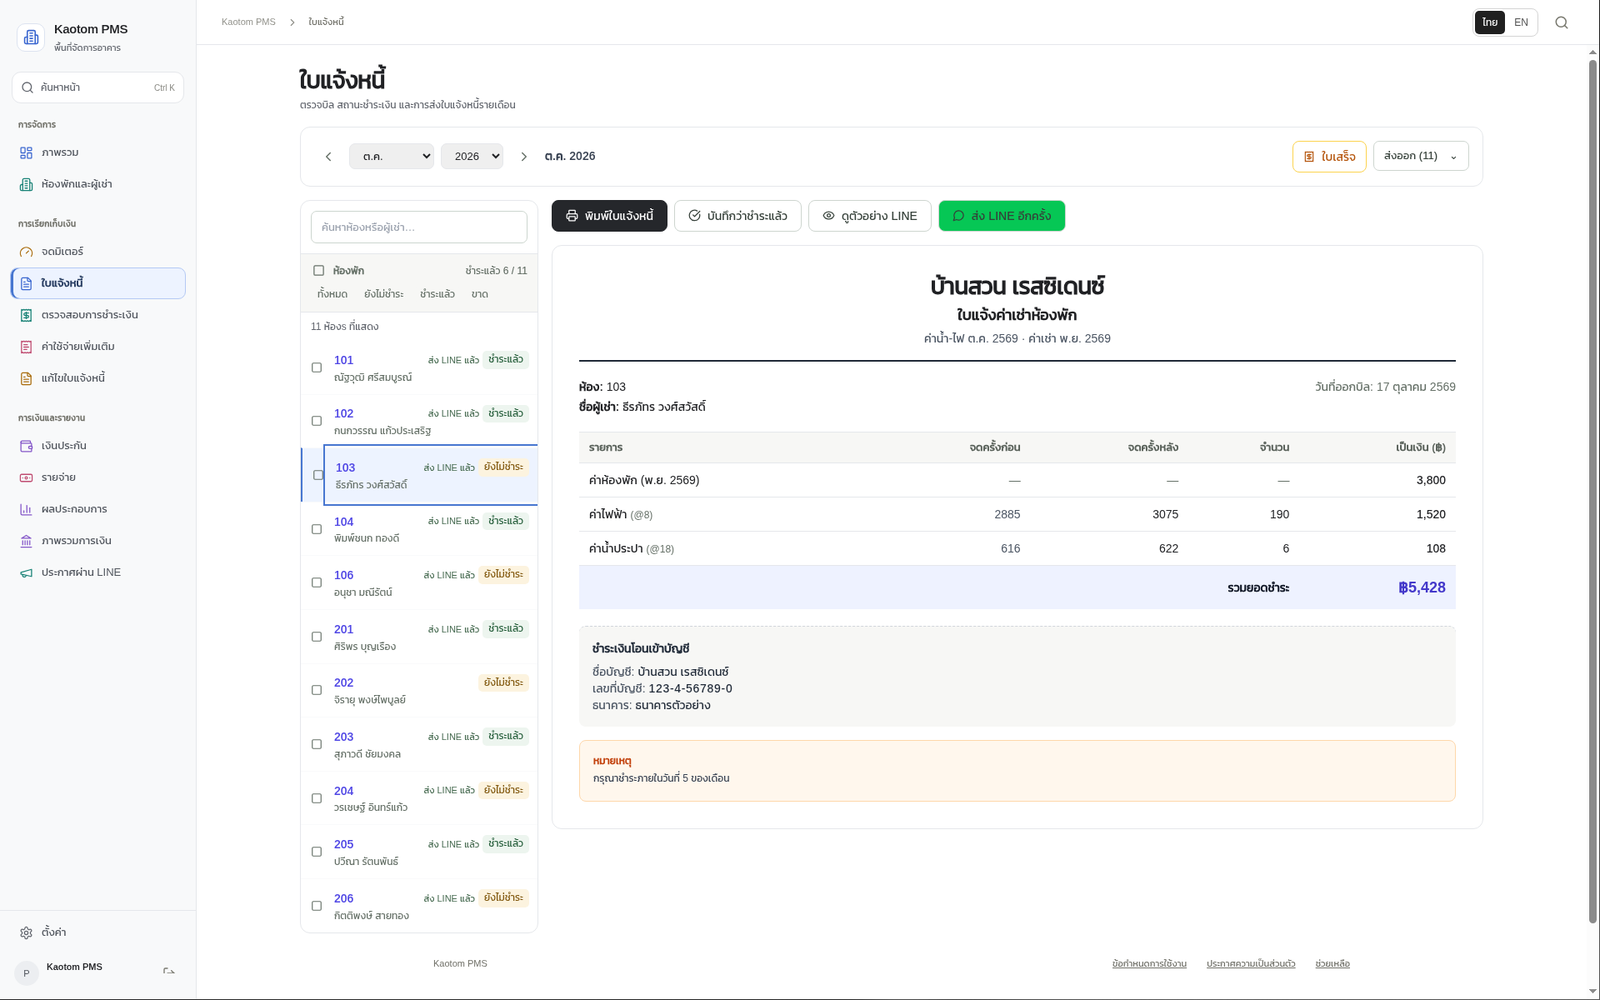The image size is (1600, 1000).
Task: Open the search icon in top bar
Action: pyautogui.click(x=1561, y=22)
